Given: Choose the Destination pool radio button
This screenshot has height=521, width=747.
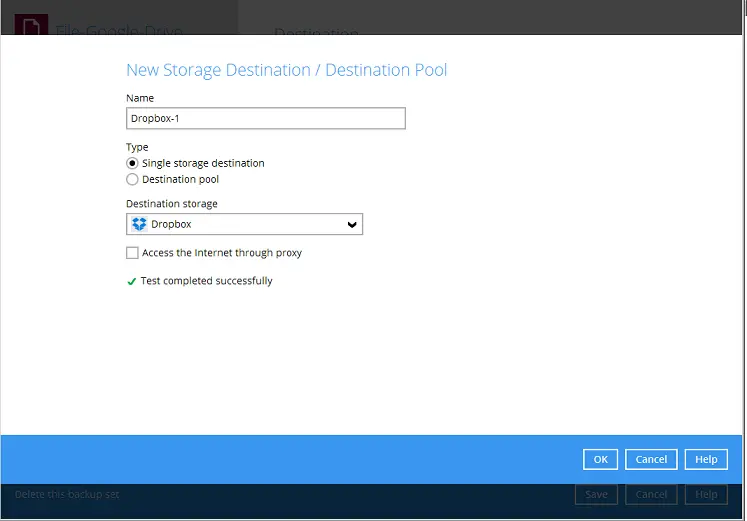Looking at the screenshot, I should pyautogui.click(x=132, y=180).
